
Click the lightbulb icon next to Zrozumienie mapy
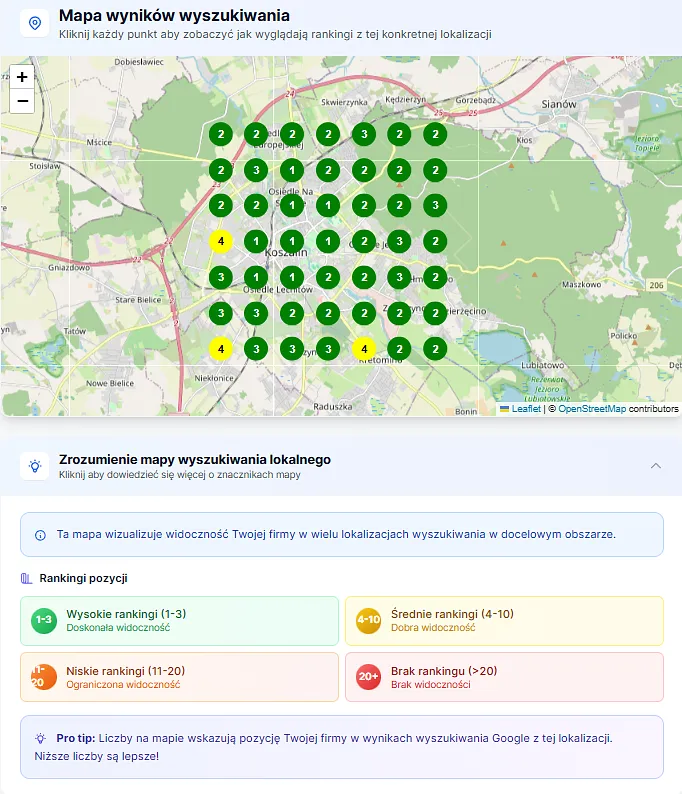coord(34,466)
